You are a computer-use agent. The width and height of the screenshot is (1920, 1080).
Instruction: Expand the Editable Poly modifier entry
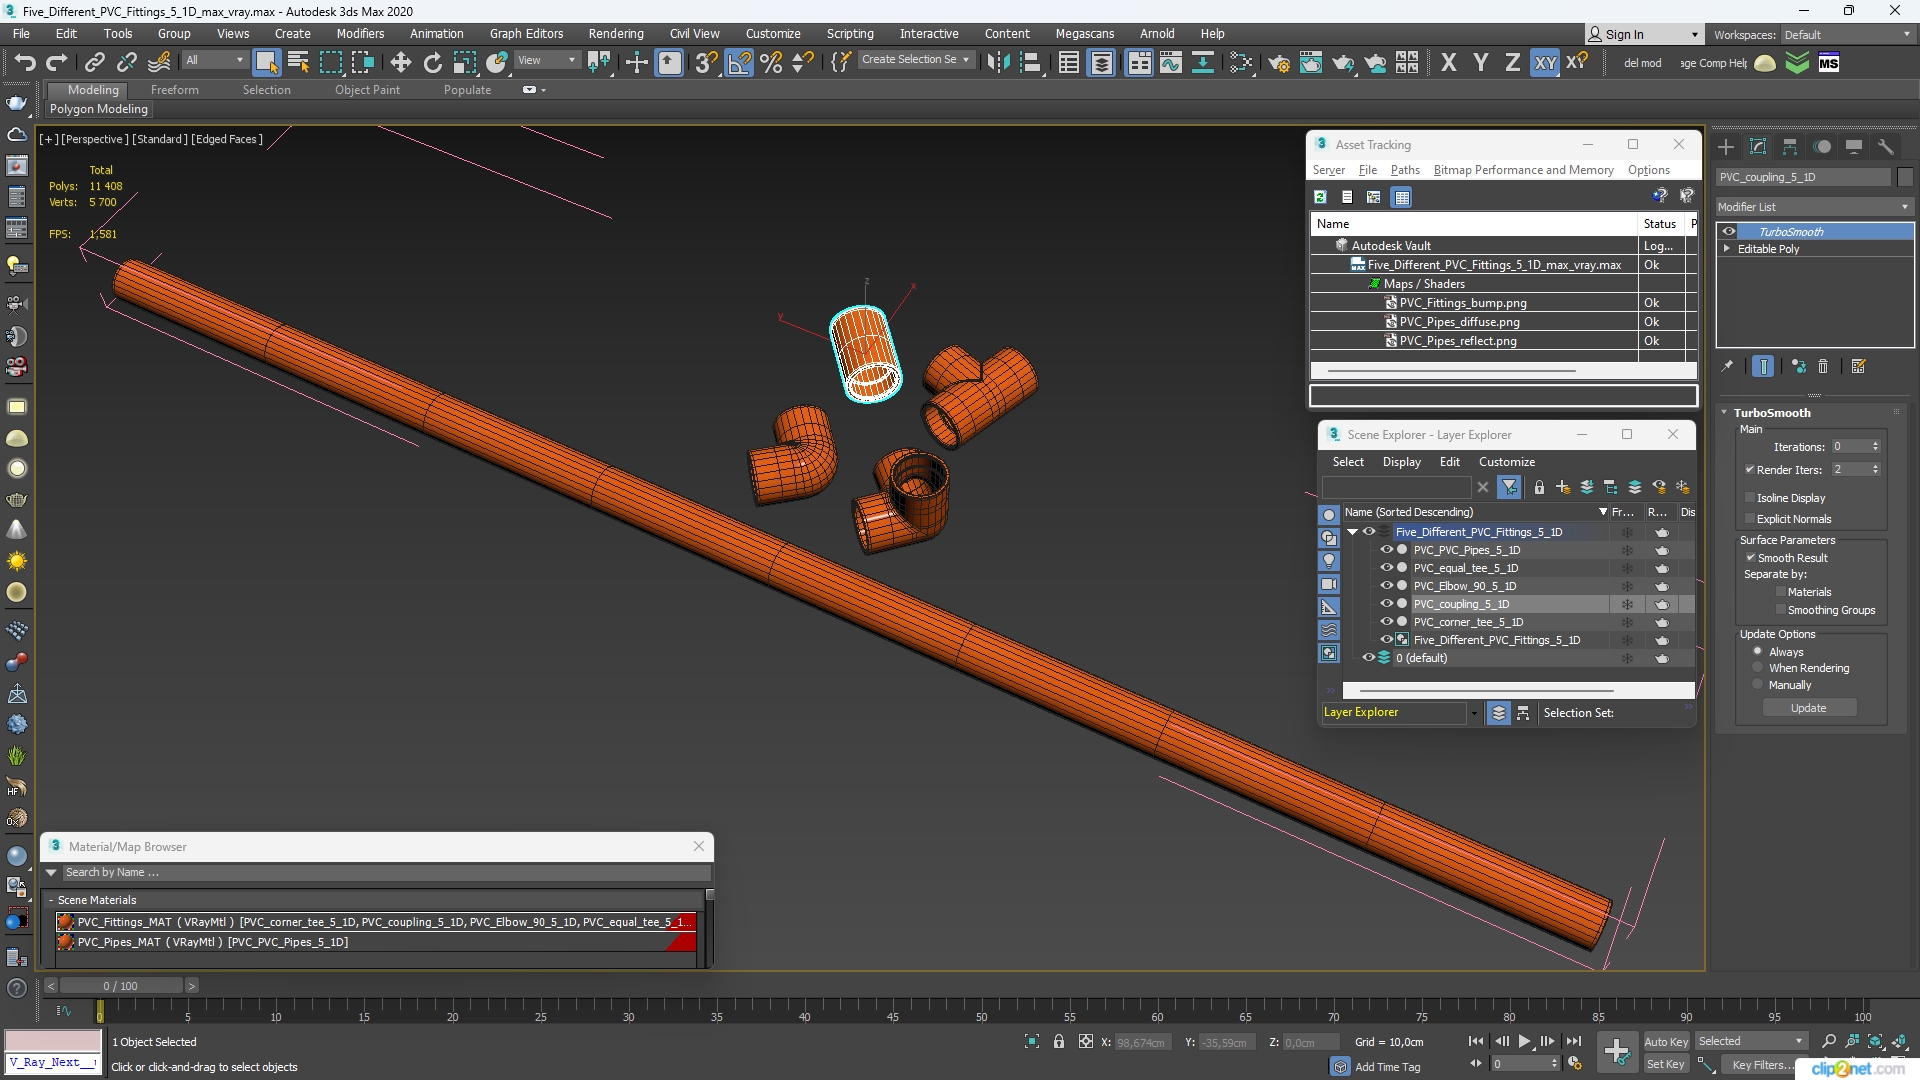tap(1727, 248)
